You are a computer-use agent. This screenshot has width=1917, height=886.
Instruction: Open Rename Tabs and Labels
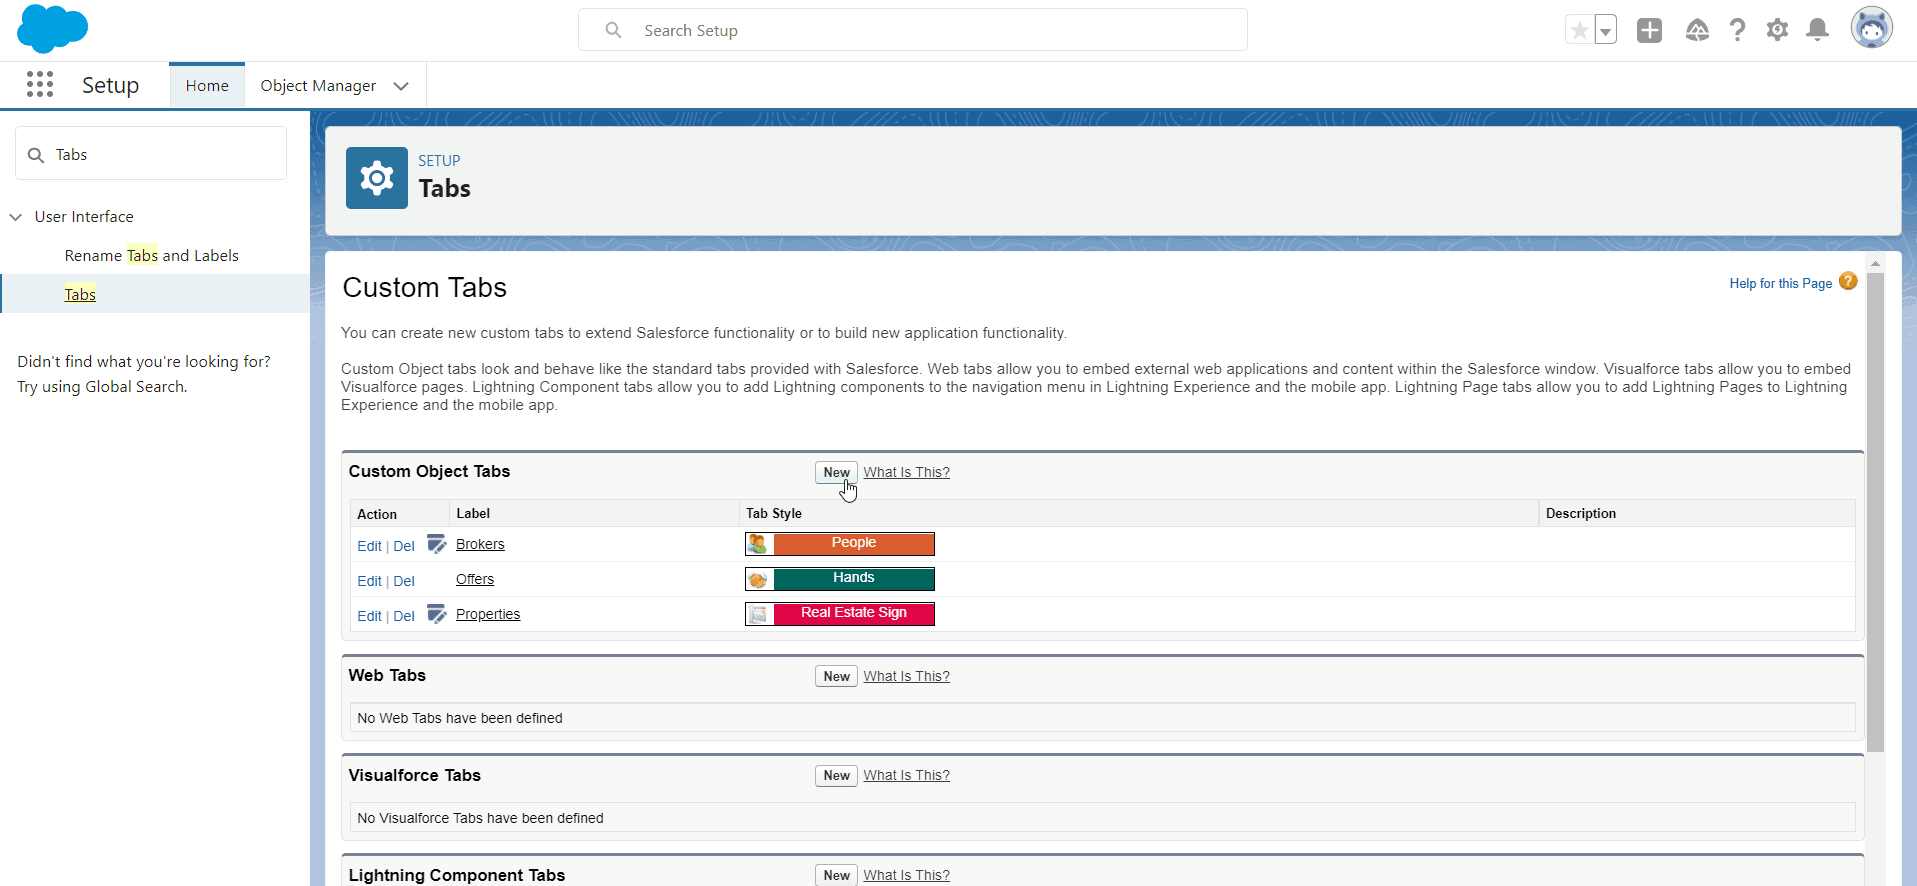pos(152,256)
